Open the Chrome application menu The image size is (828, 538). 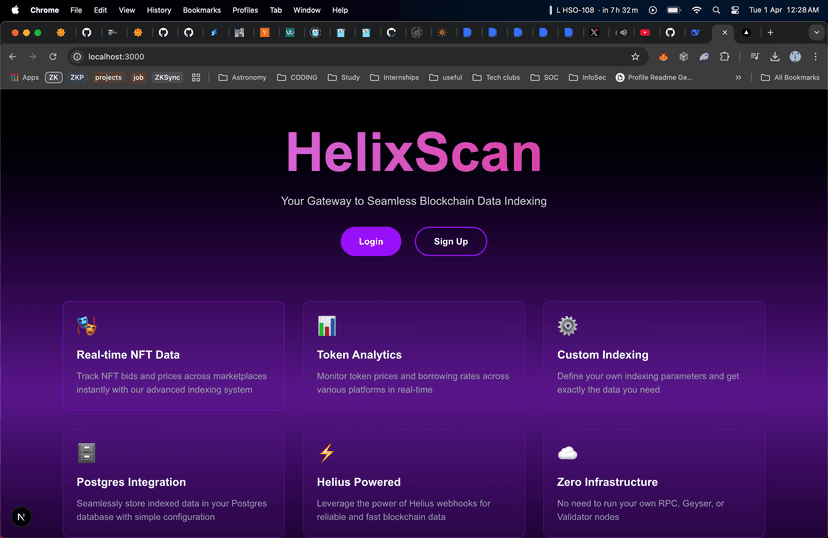click(44, 10)
